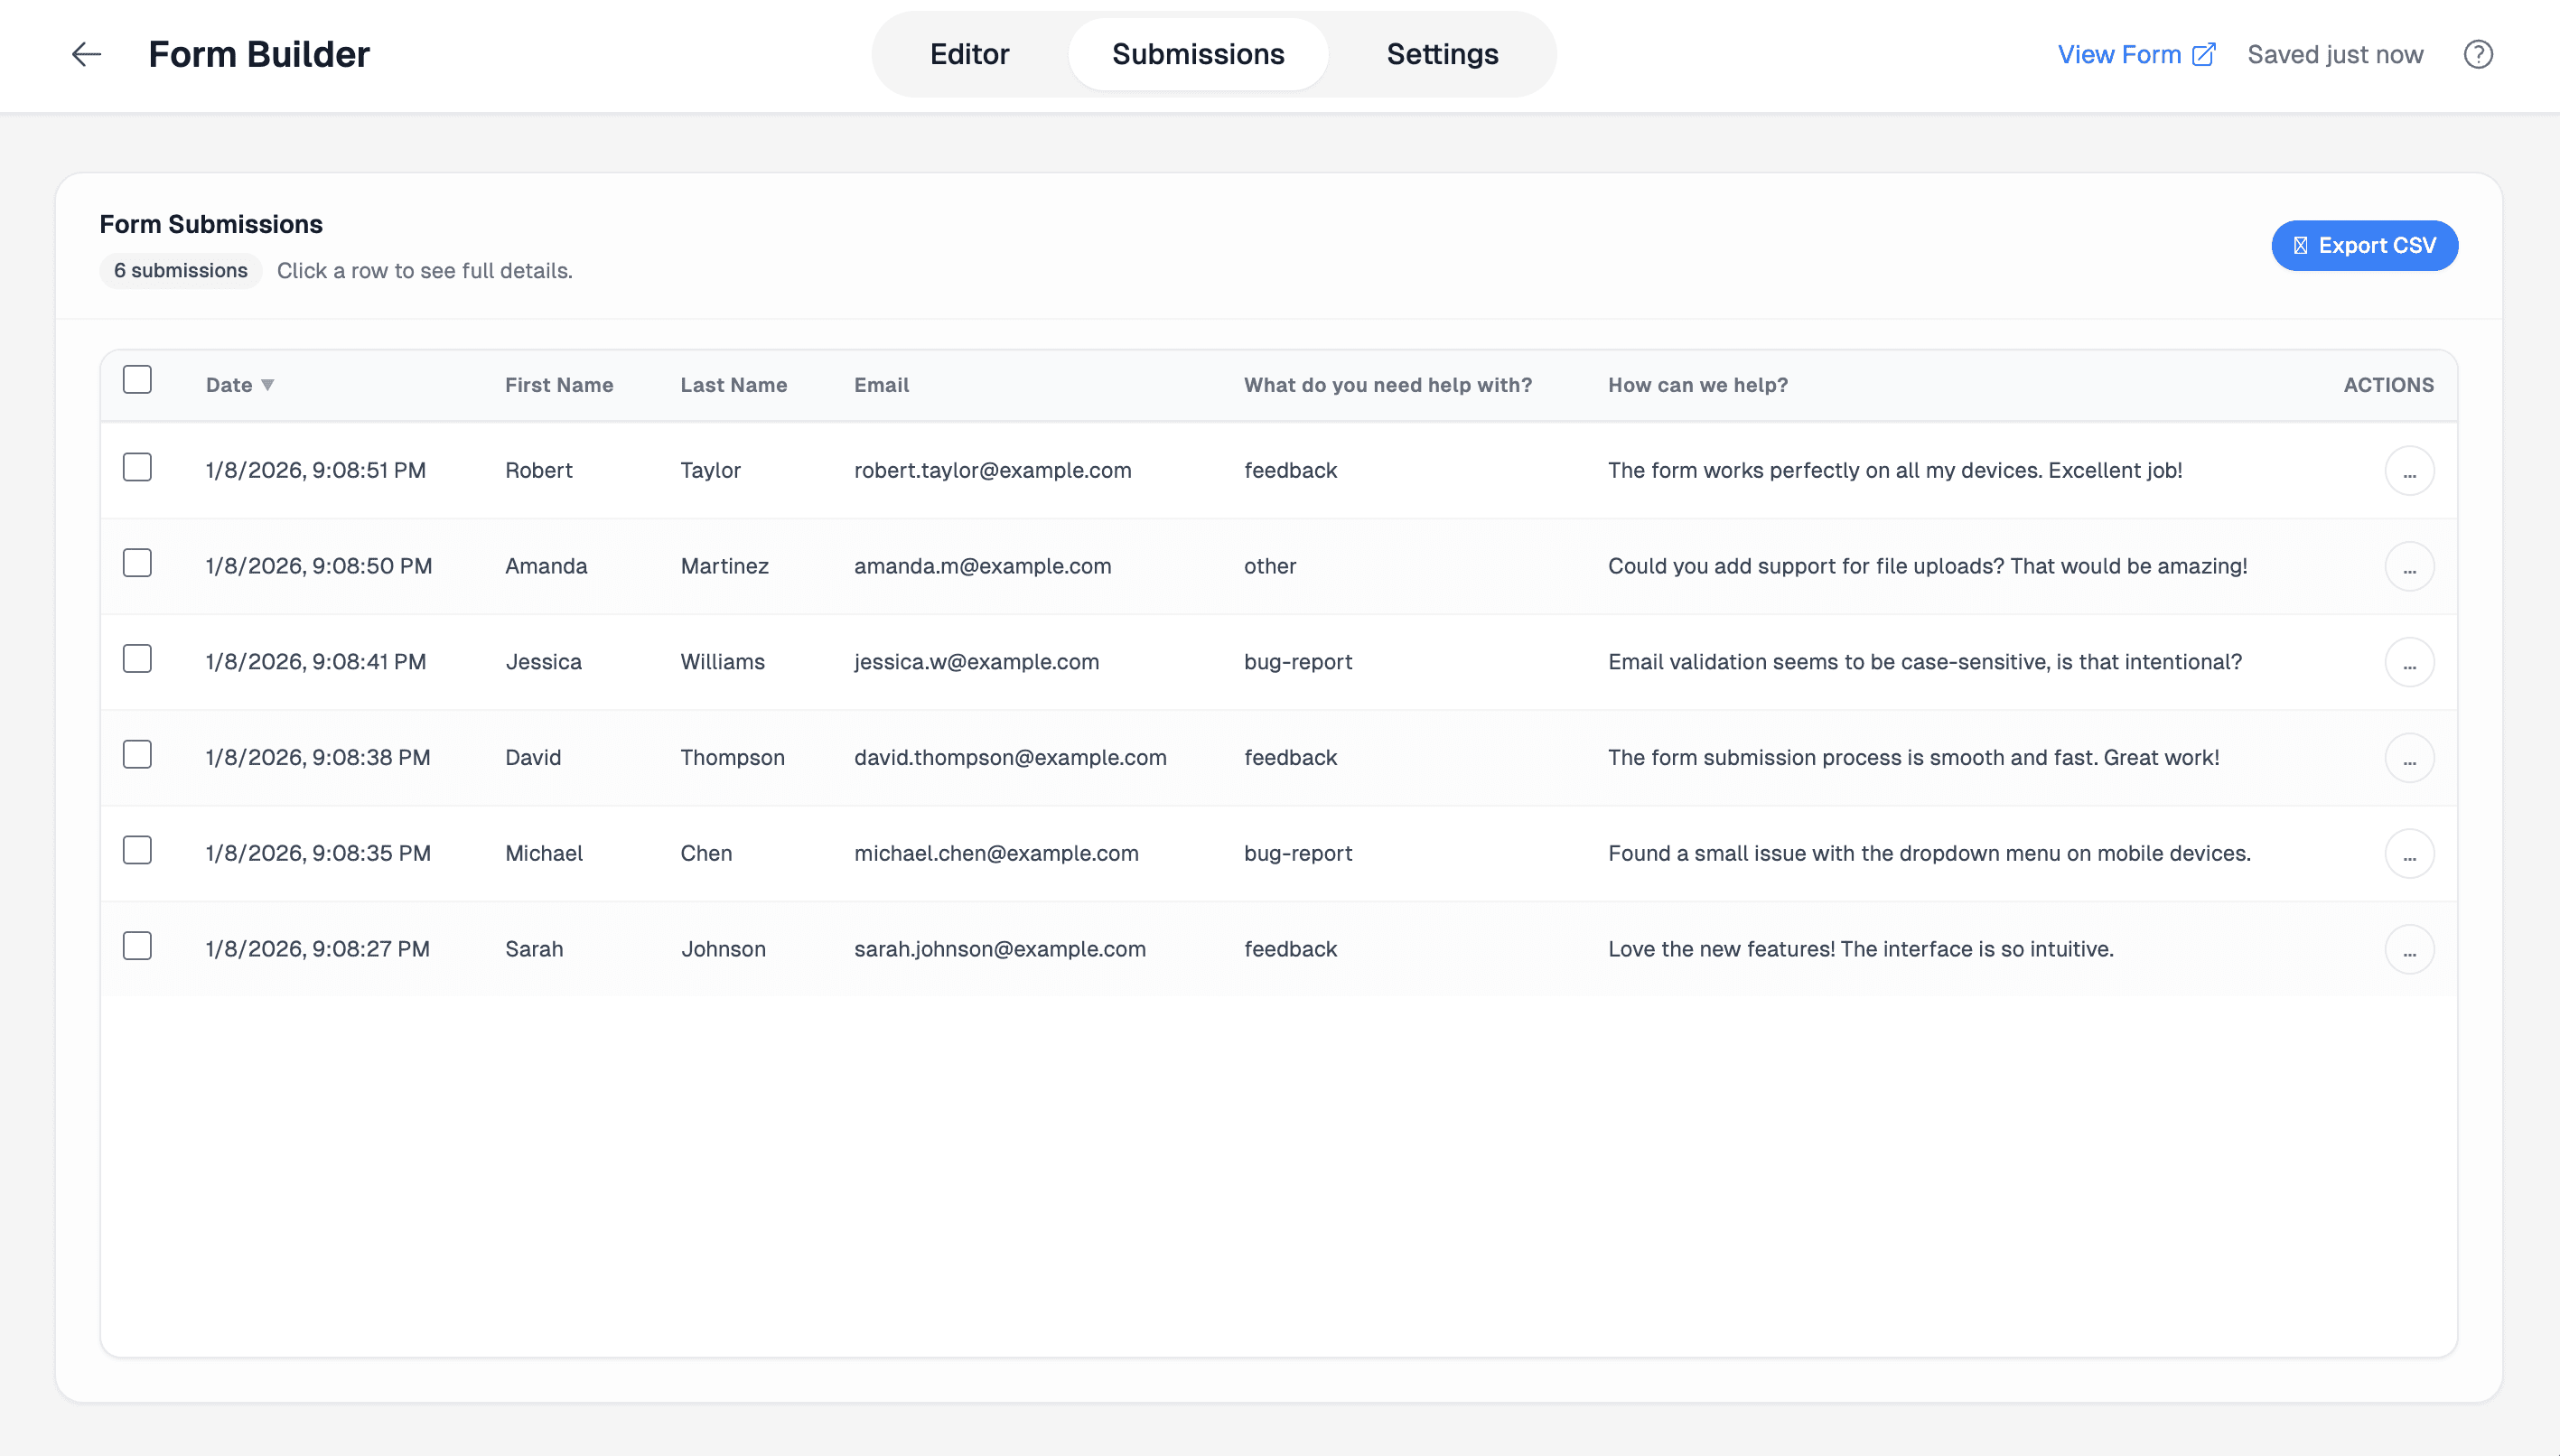The image size is (2560, 1456).
Task: Click the back arrow beside Form Builder
Action: (86, 54)
